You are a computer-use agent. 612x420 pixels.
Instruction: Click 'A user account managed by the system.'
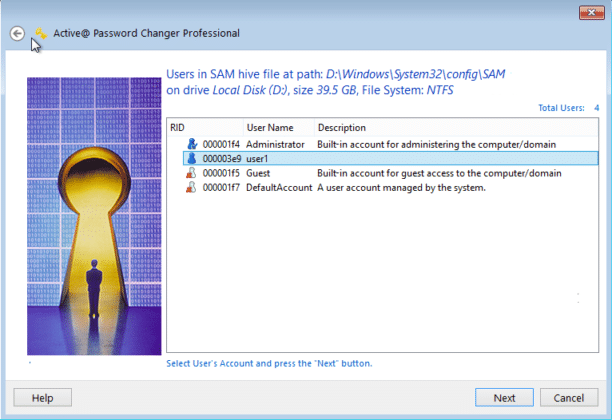coord(401,188)
